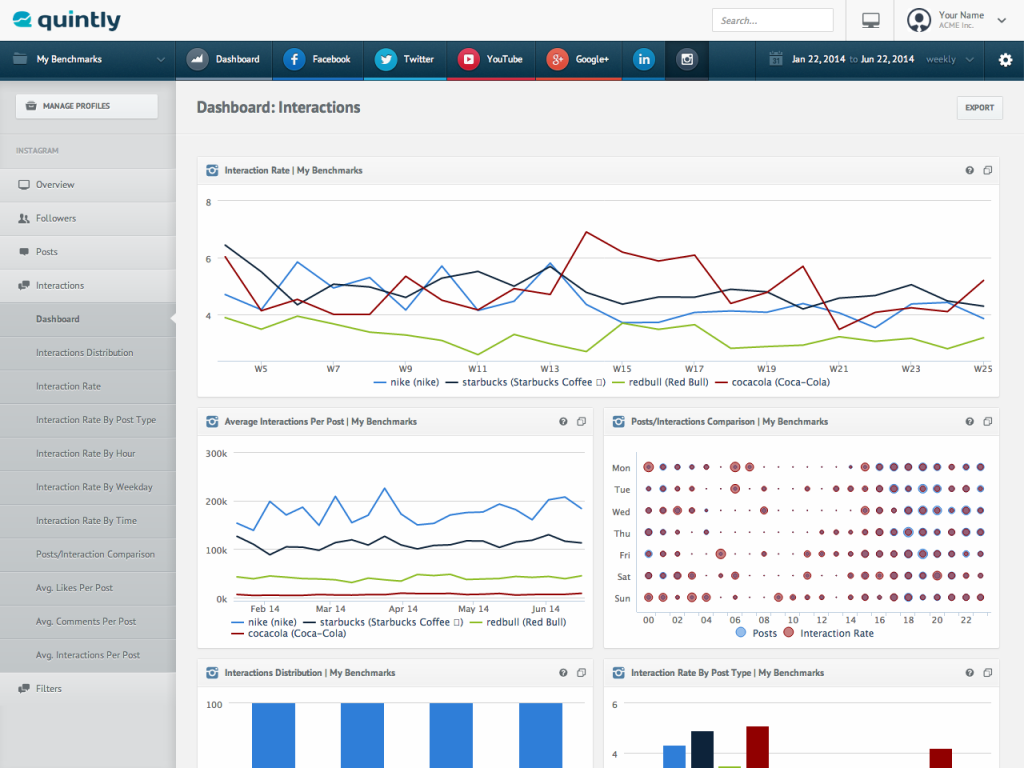Screen dimensions: 1024x768
Task: Click the YouTube play icon
Action: coord(468,59)
